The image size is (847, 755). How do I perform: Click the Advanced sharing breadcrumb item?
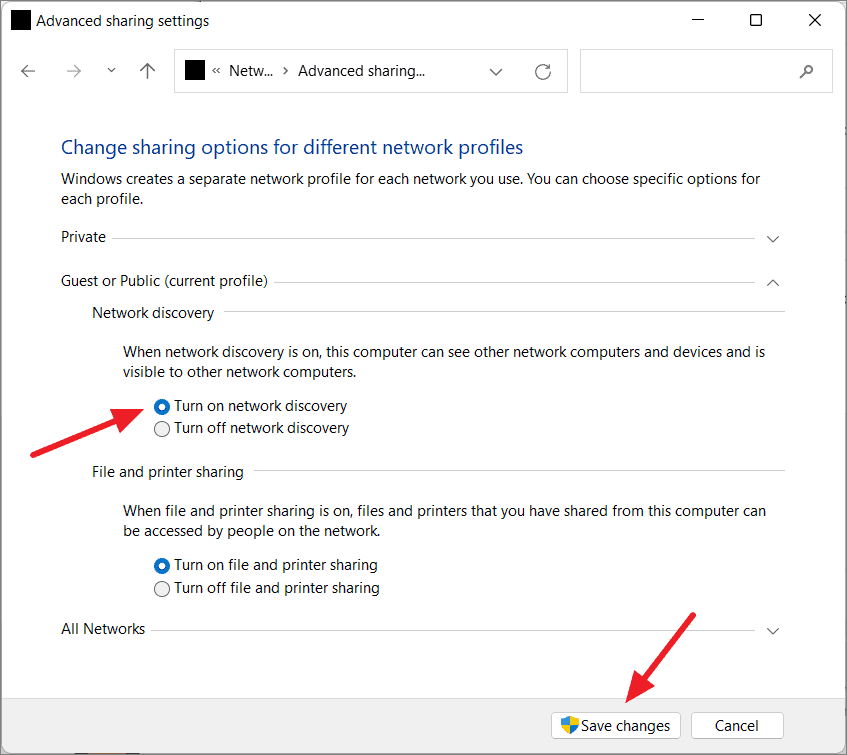tap(361, 70)
